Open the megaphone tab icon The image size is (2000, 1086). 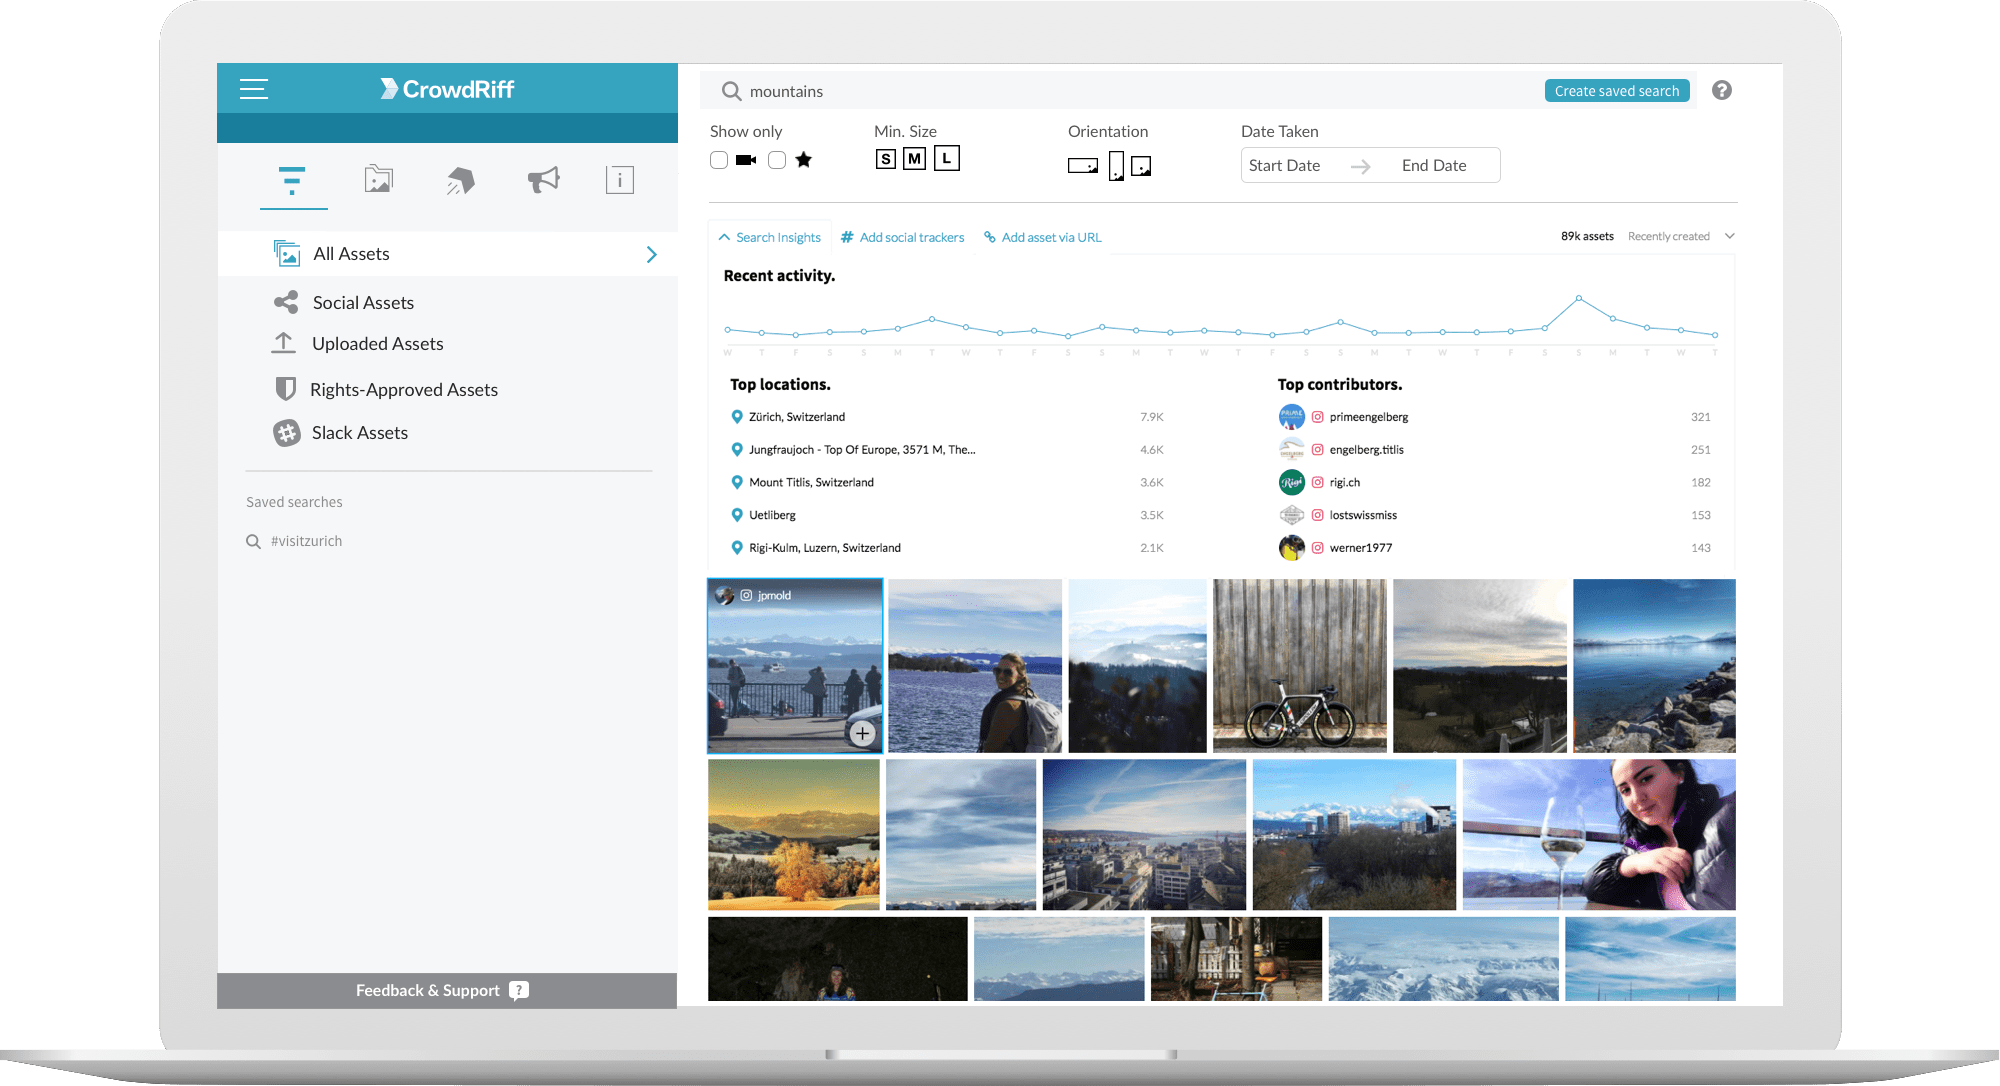pos(543,180)
